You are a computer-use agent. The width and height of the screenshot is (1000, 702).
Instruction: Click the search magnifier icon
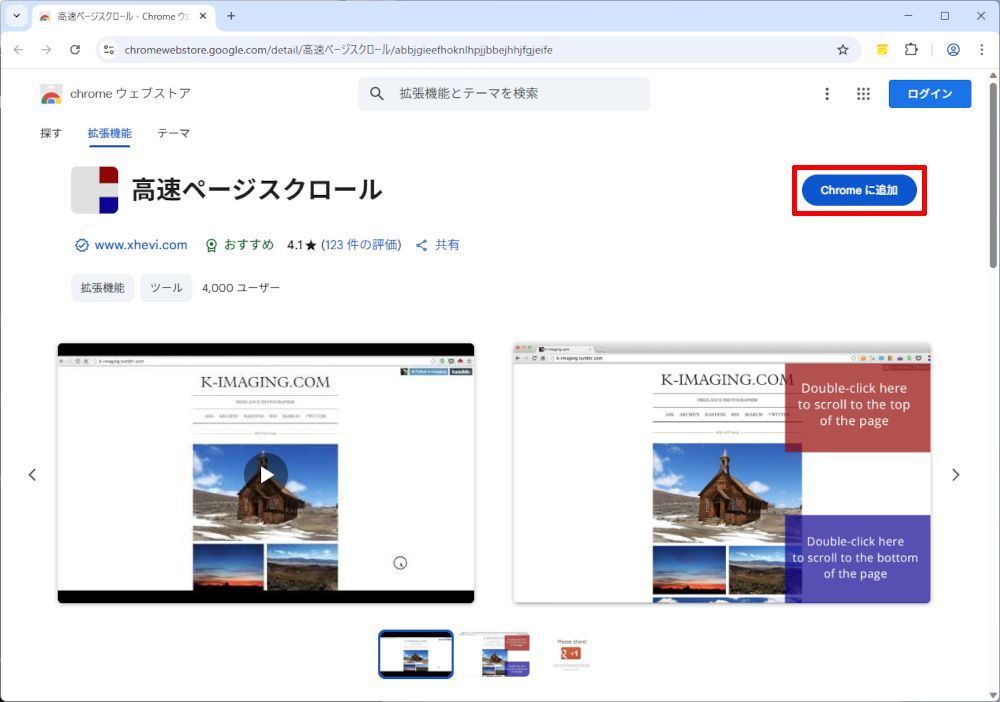377,94
